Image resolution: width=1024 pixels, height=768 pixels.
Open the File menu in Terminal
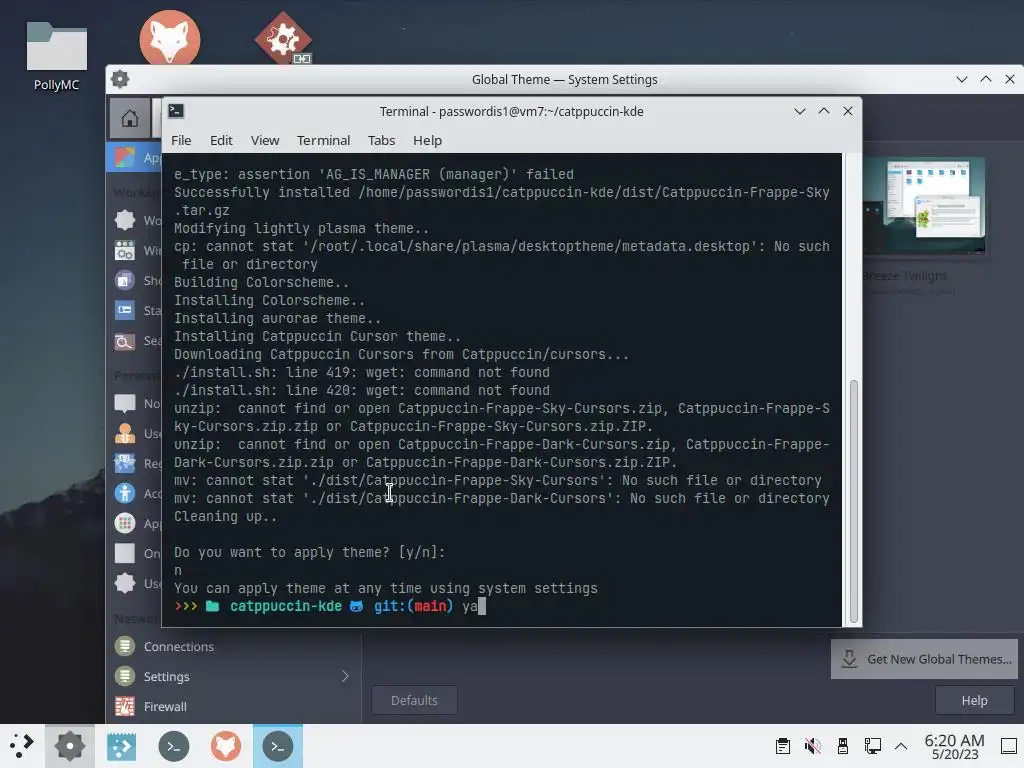[x=181, y=140]
